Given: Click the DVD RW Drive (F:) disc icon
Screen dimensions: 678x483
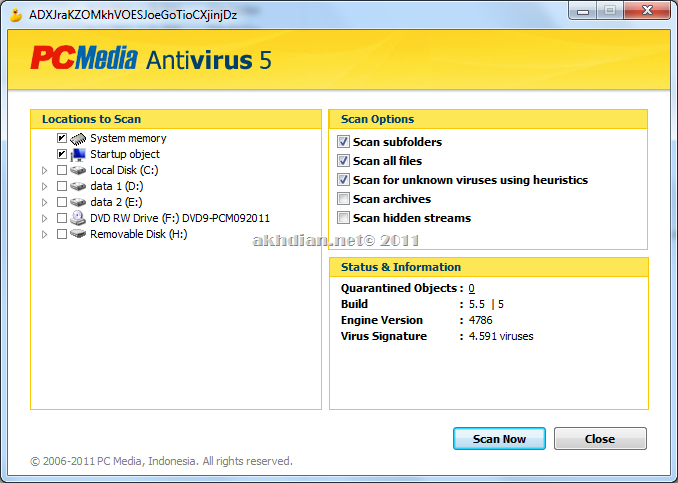Looking at the screenshot, I should click(78, 218).
